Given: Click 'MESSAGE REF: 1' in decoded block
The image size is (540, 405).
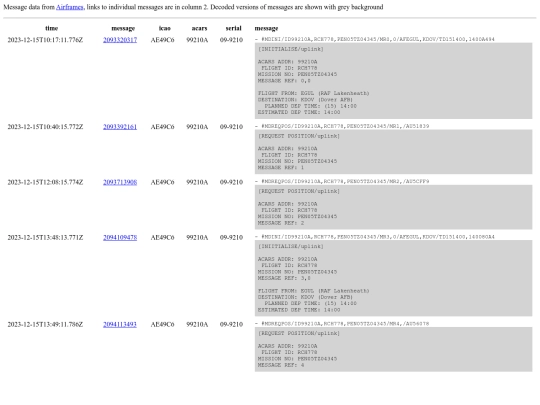Looking at the screenshot, I should [x=281, y=168].
